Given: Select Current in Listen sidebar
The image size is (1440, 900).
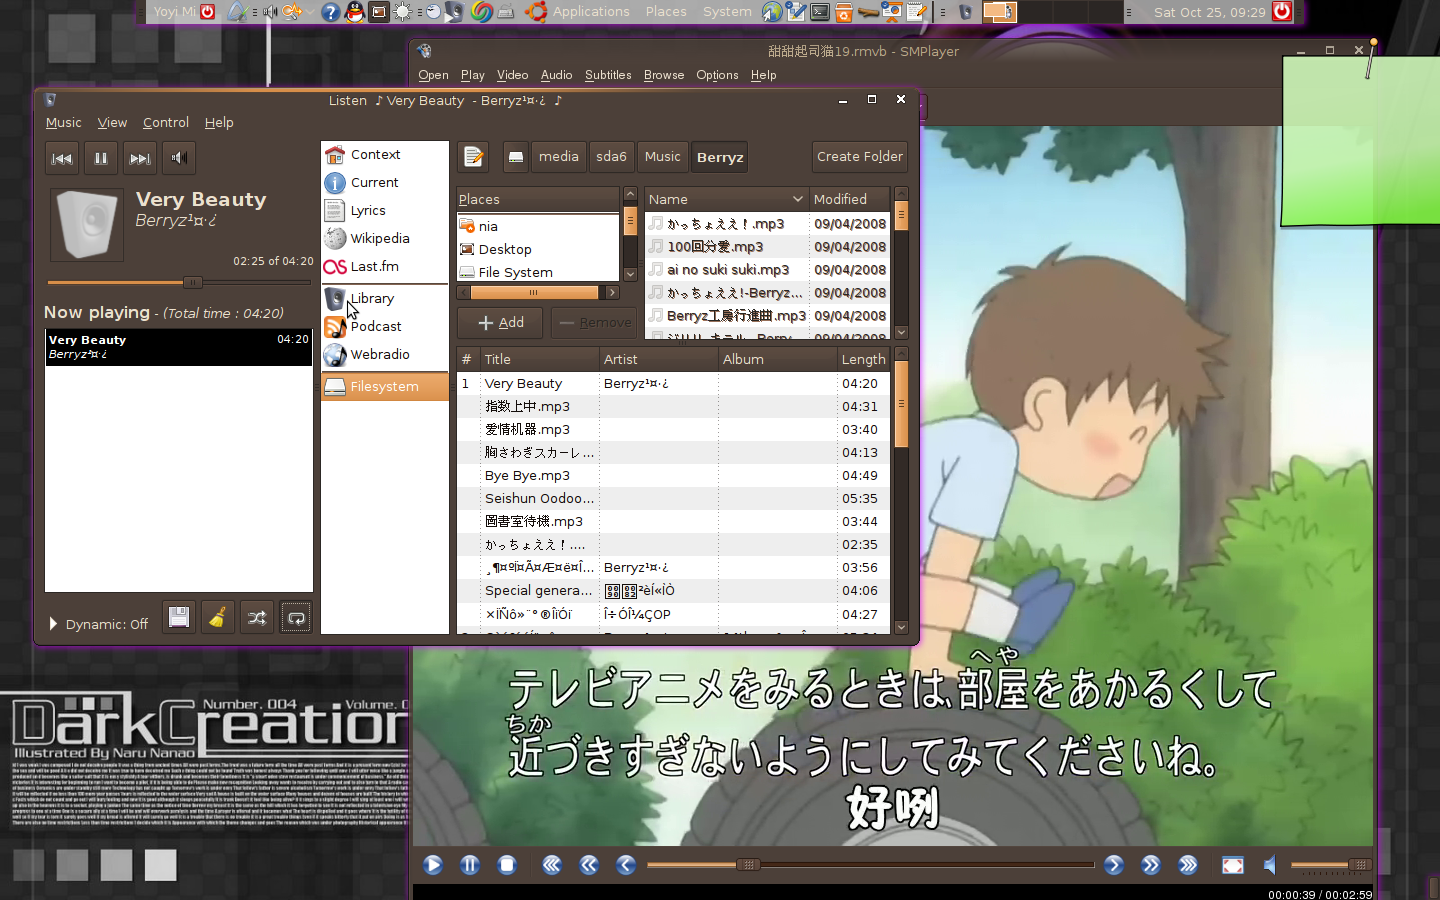Looking at the screenshot, I should click(384, 183).
